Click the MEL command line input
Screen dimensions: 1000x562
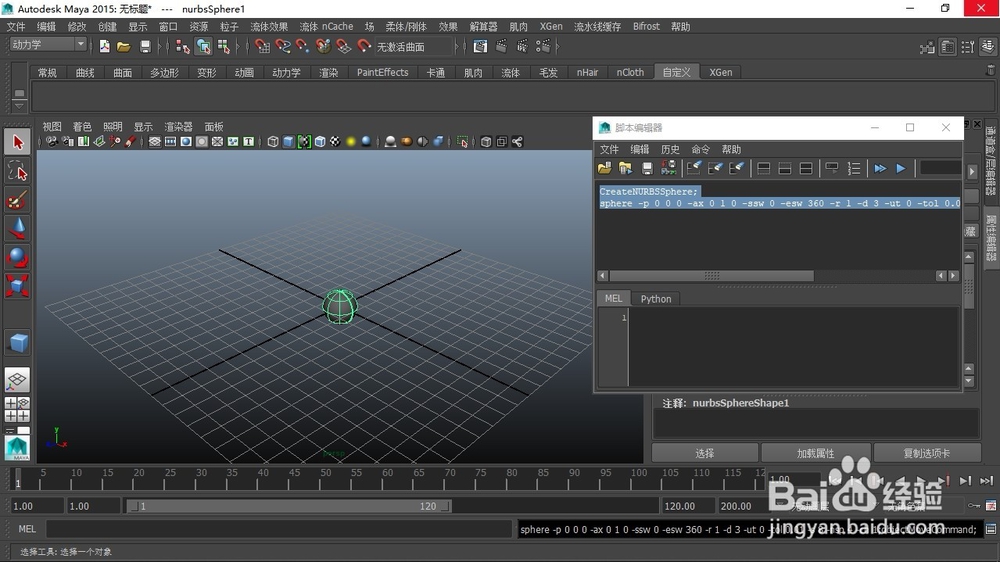pyautogui.click(x=279, y=529)
